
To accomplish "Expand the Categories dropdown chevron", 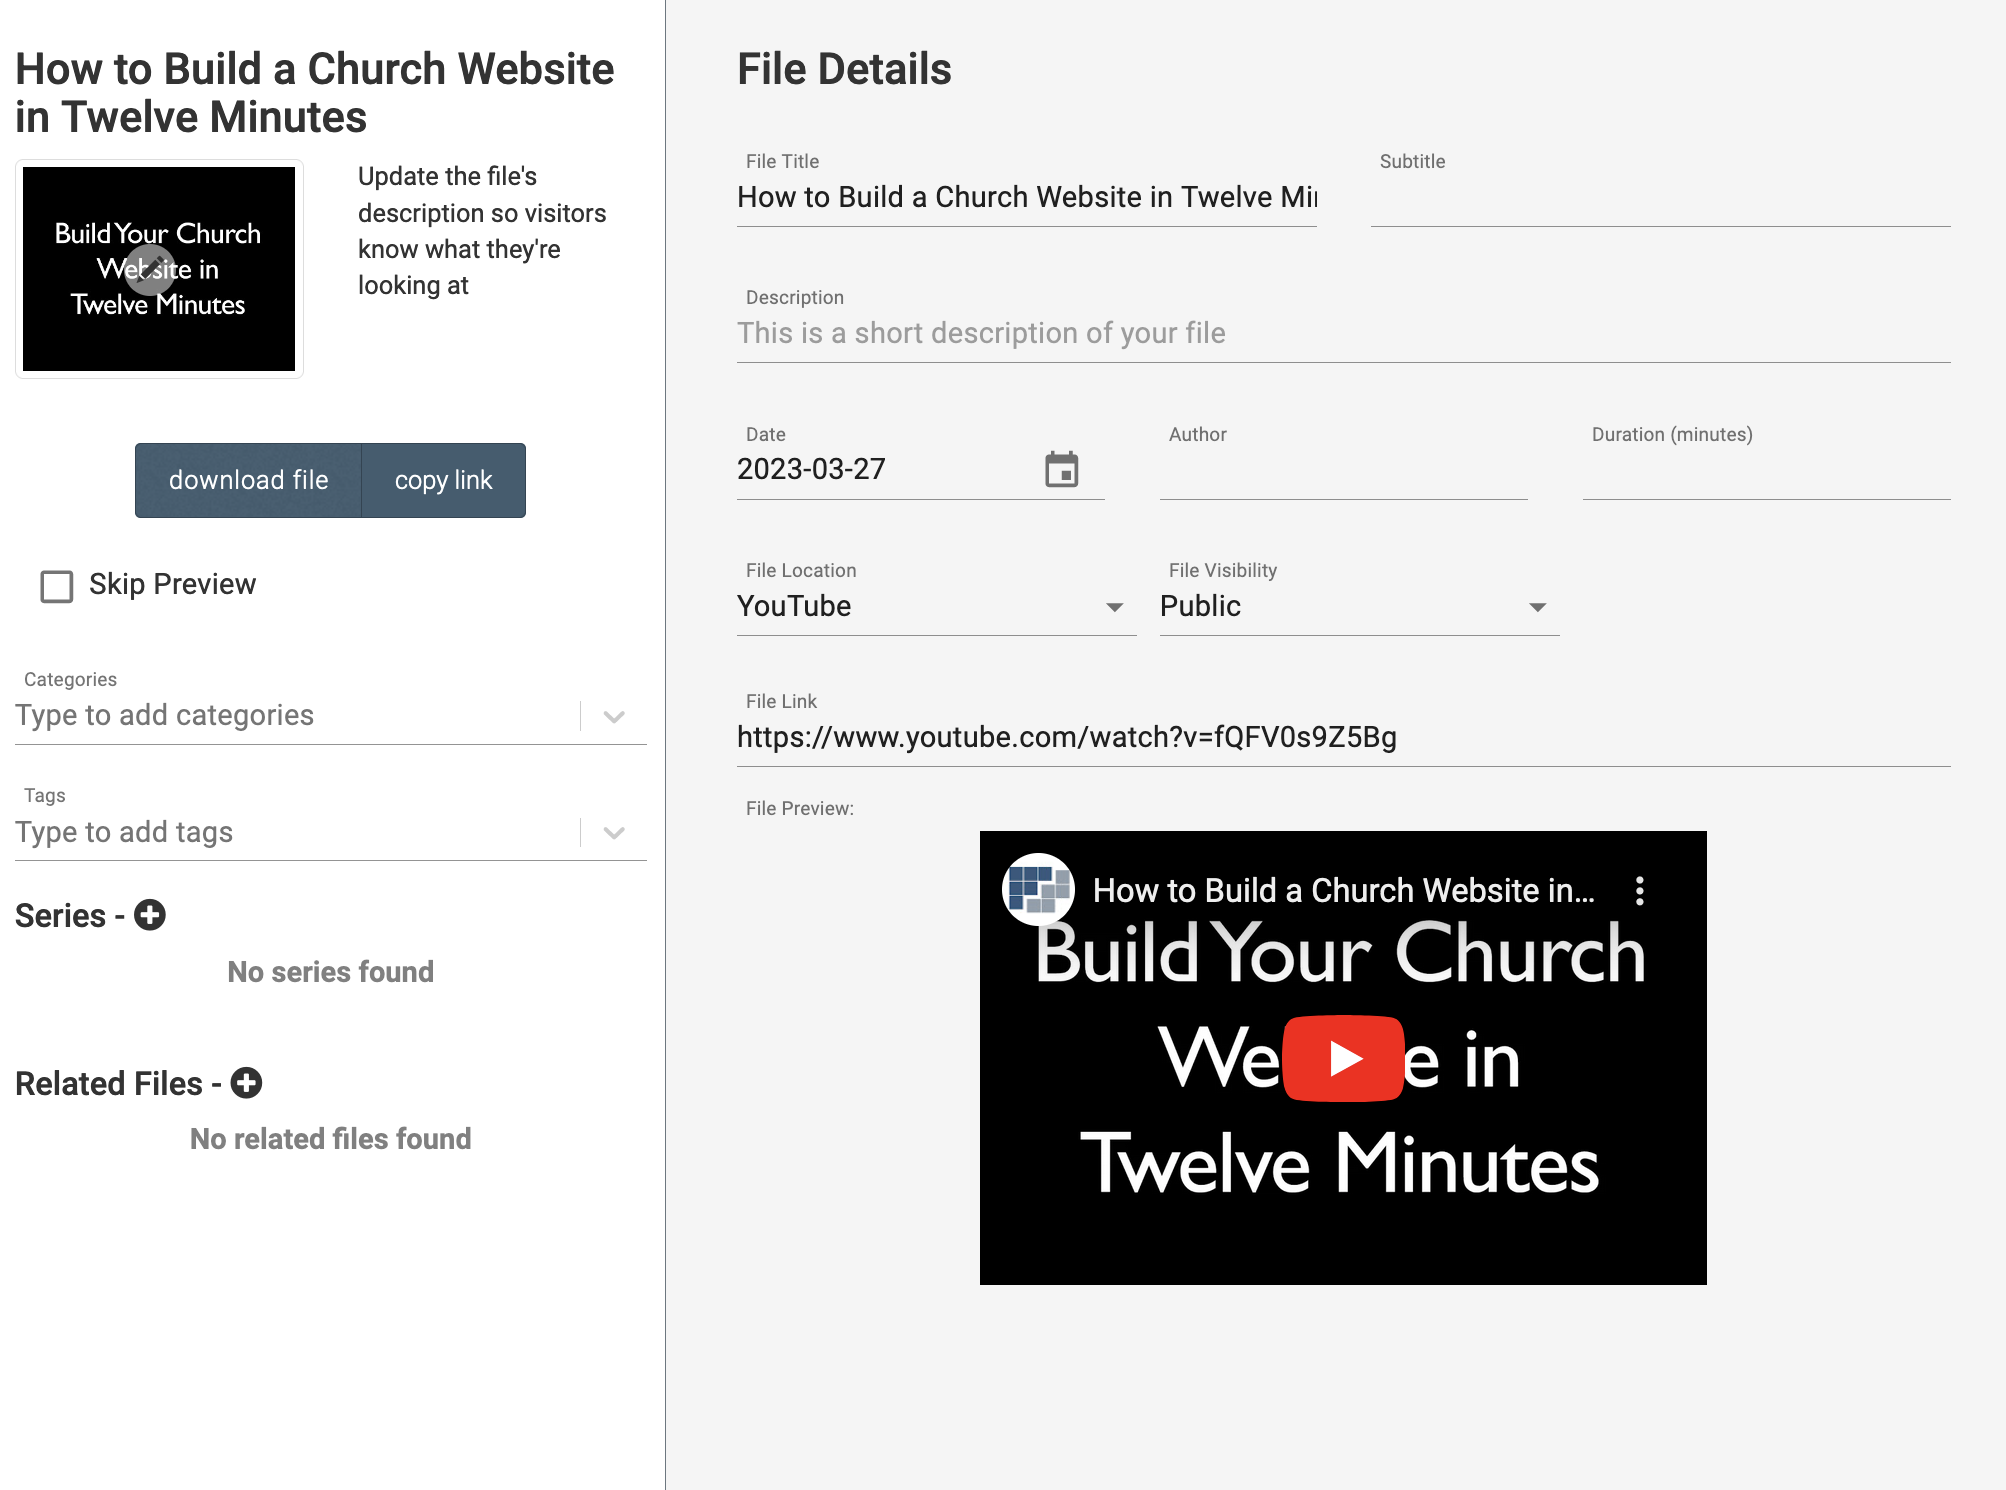I will (614, 716).
